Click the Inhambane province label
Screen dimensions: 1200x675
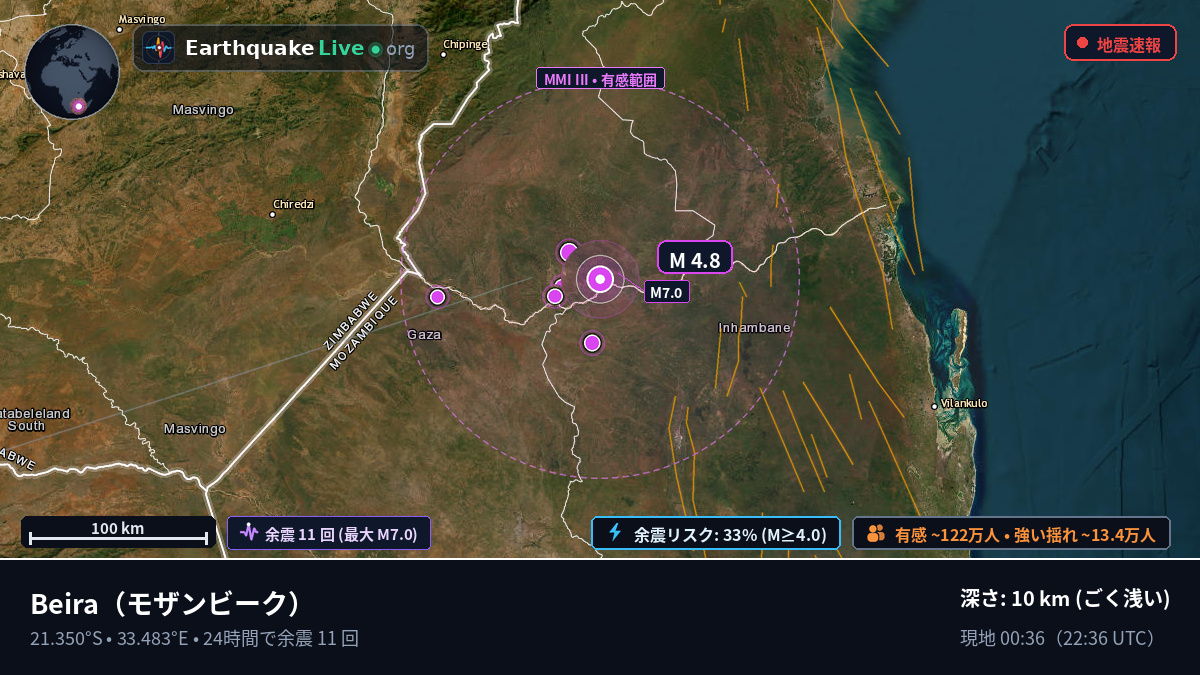pos(755,327)
